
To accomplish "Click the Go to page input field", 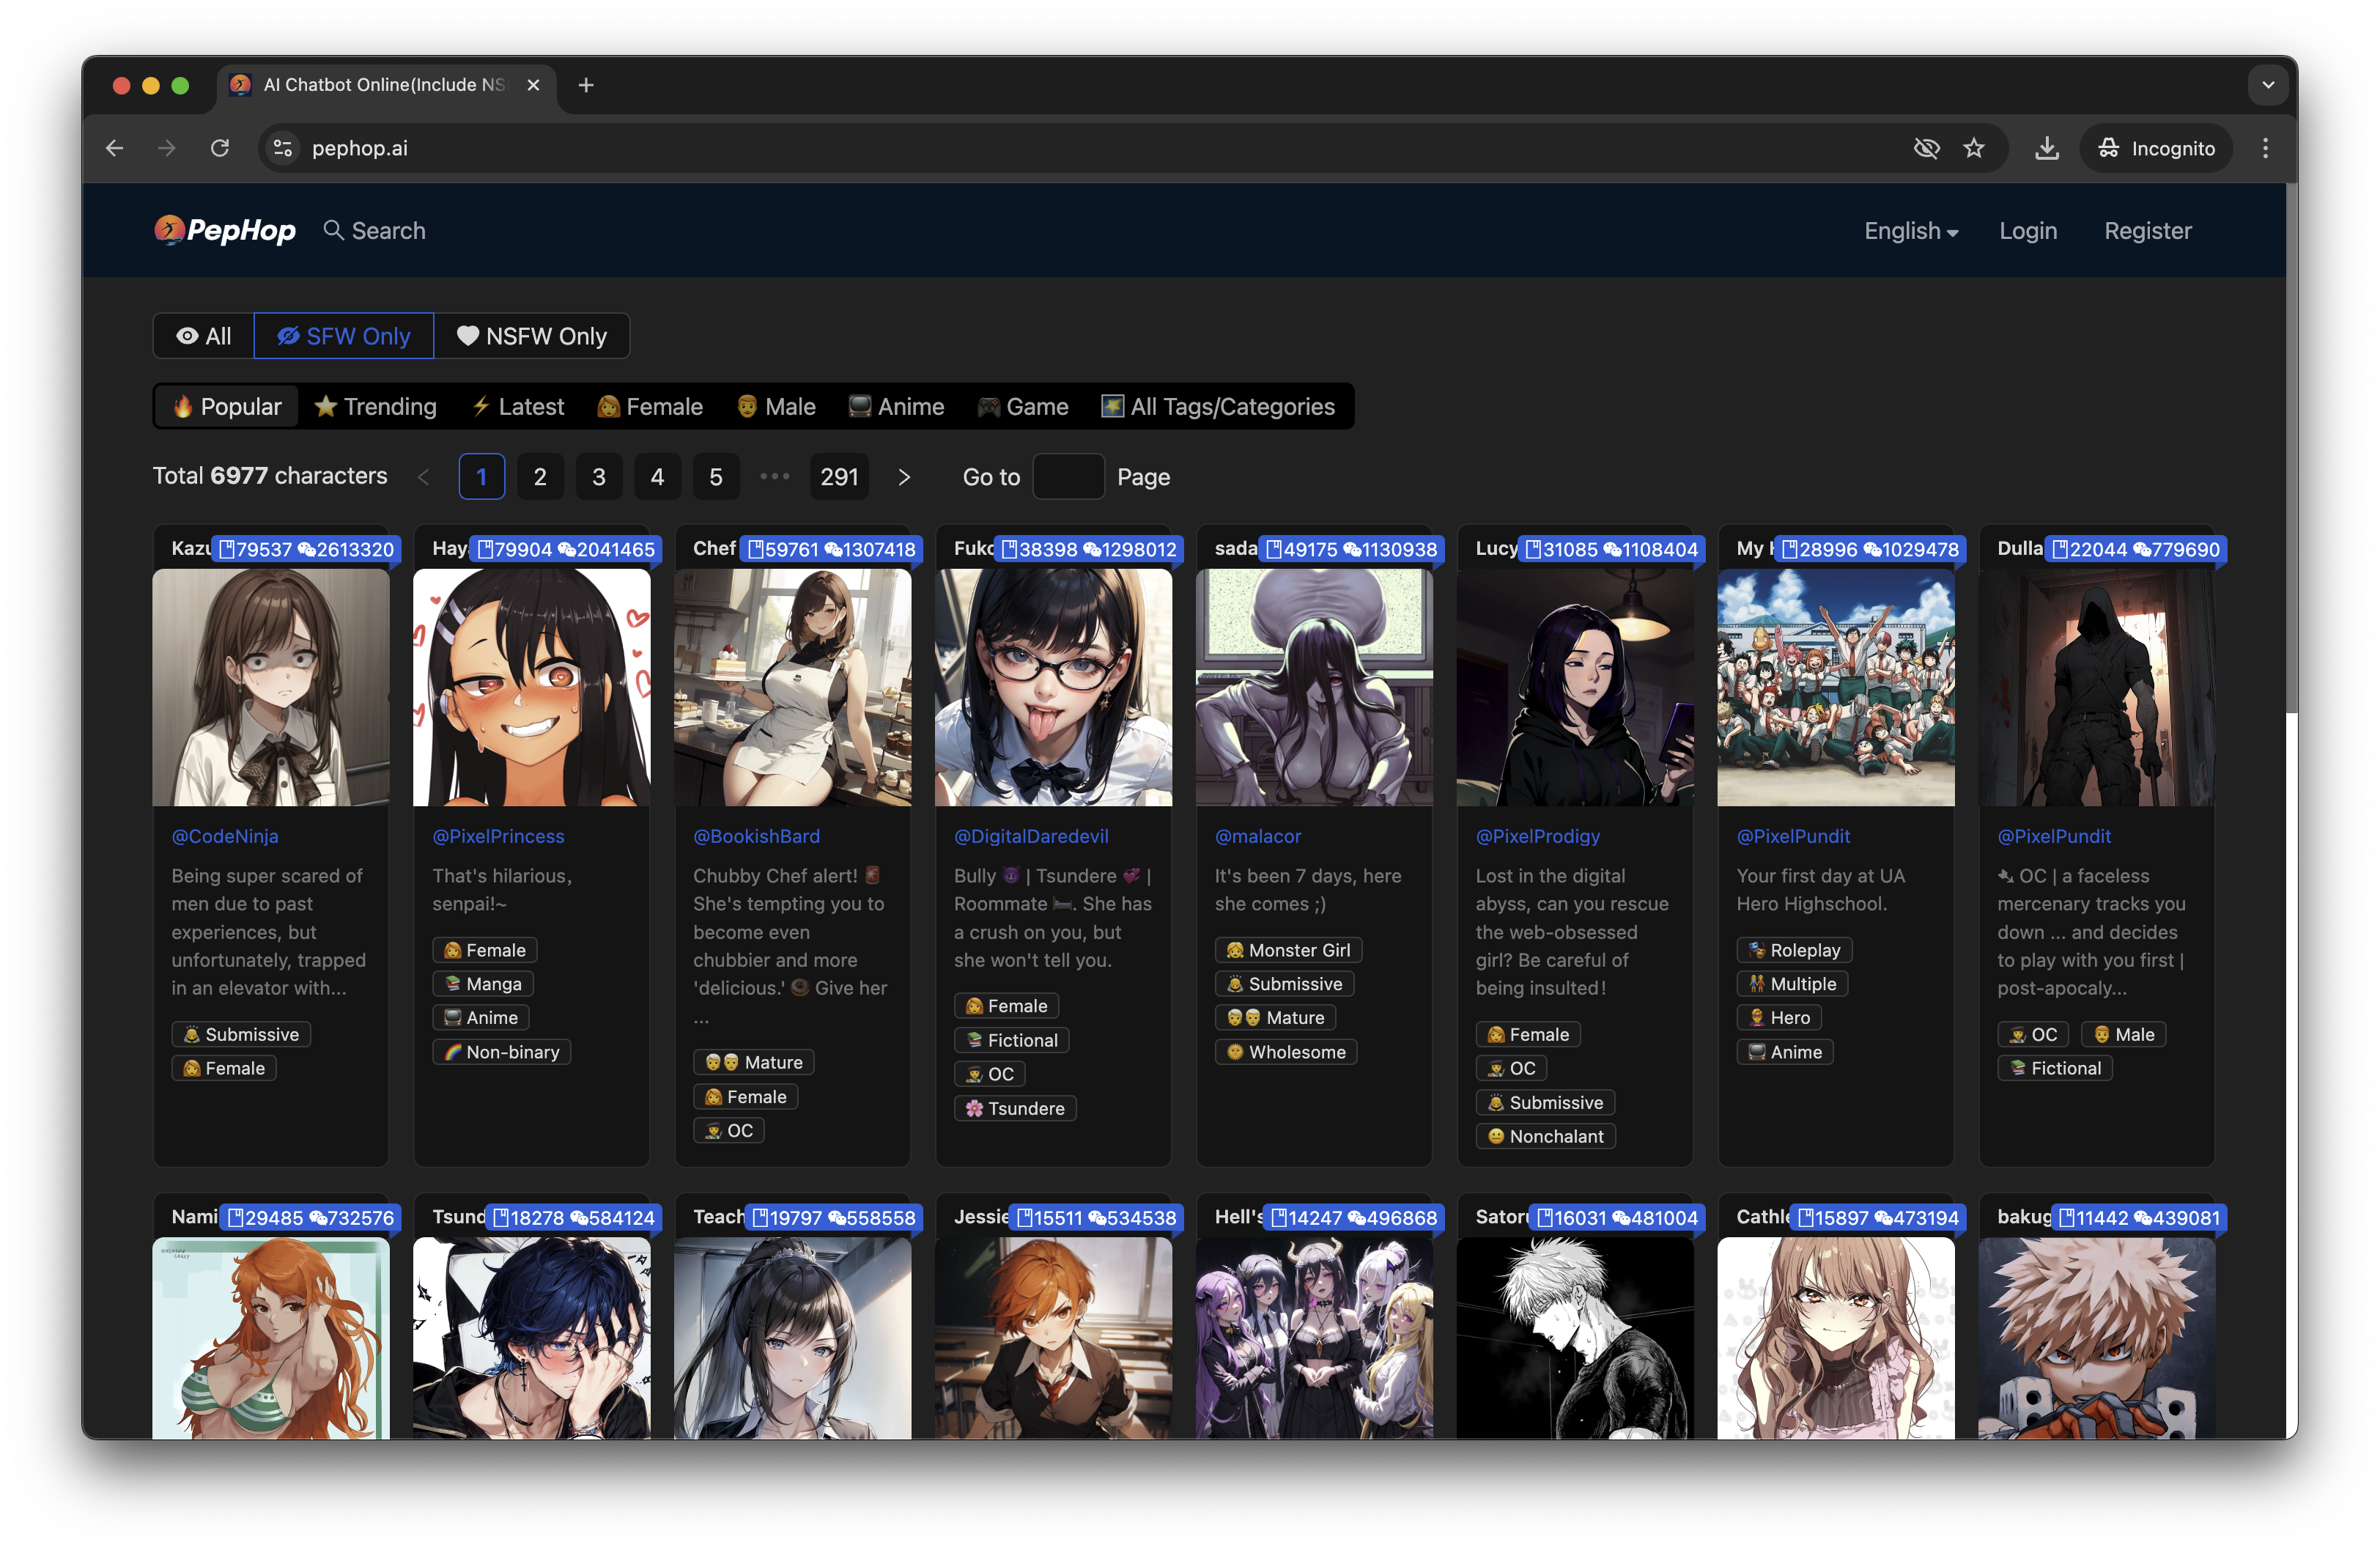I will 1068,477.
